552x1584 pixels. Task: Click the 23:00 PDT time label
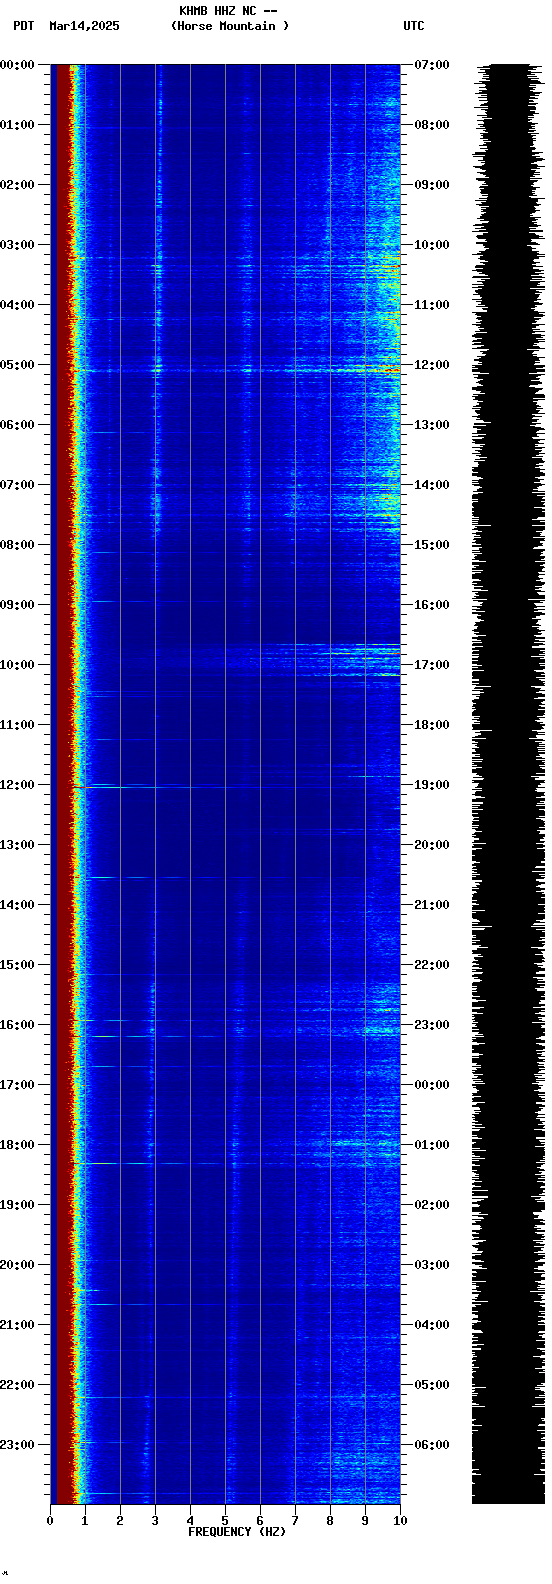(x=17, y=1445)
